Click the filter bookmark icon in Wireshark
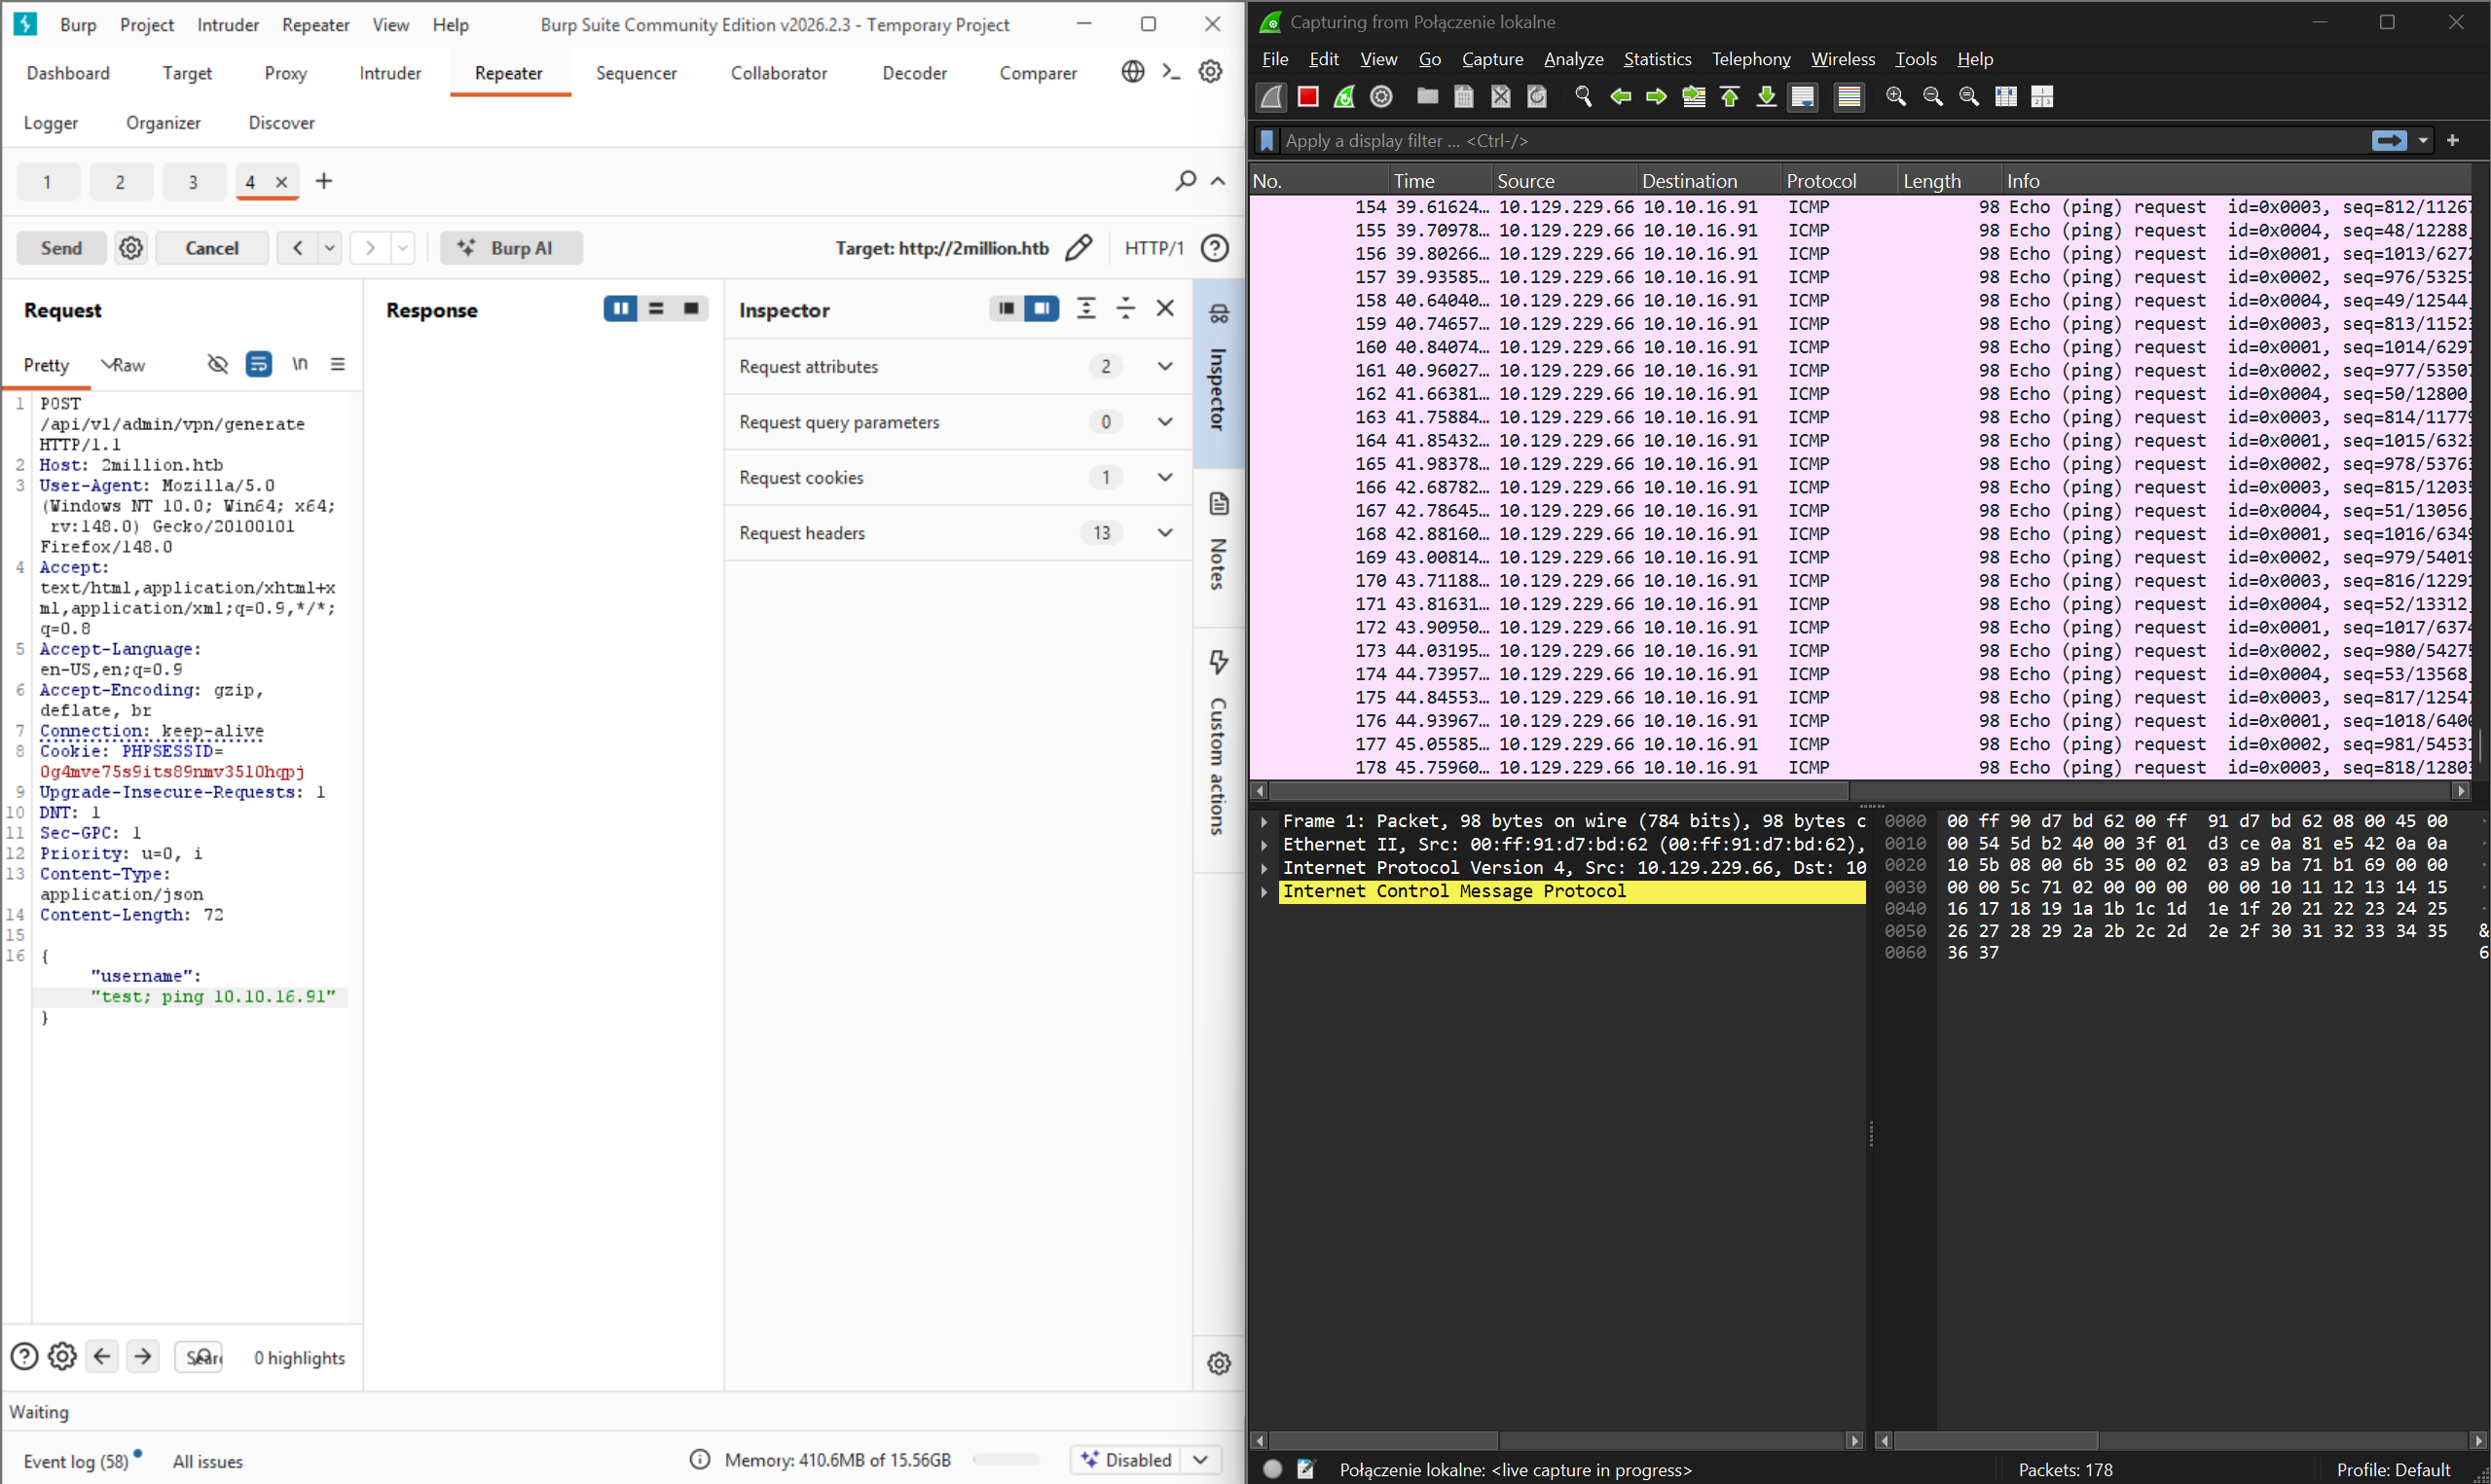 pyautogui.click(x=1266, y=140)
